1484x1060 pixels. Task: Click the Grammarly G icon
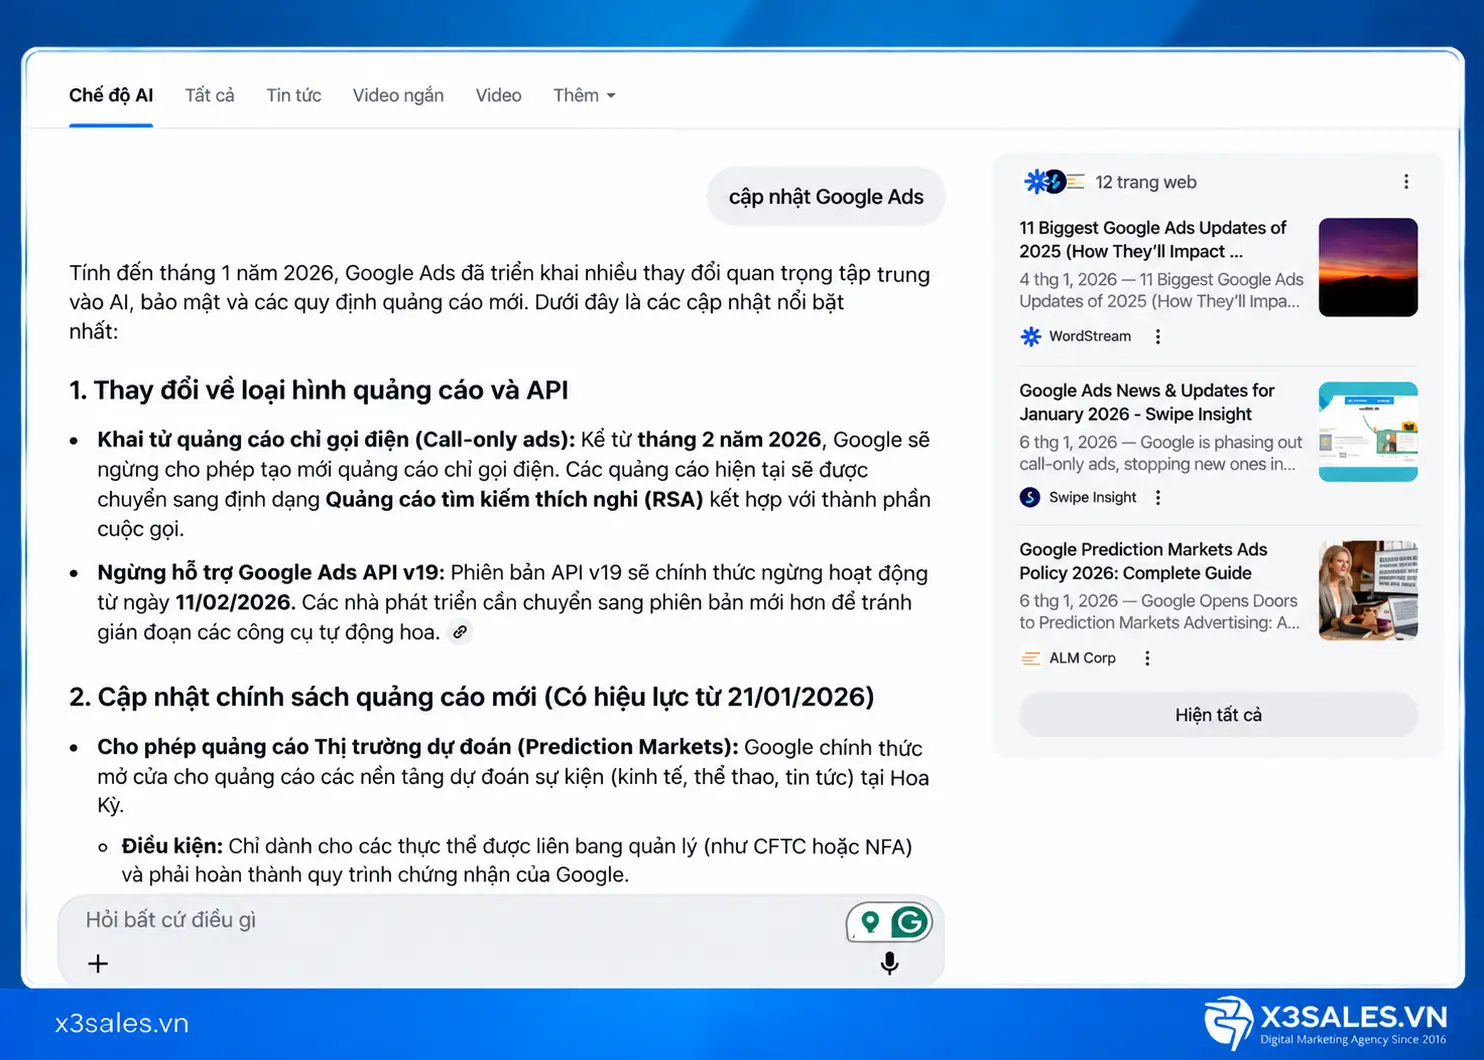click(x=909, y=922)
